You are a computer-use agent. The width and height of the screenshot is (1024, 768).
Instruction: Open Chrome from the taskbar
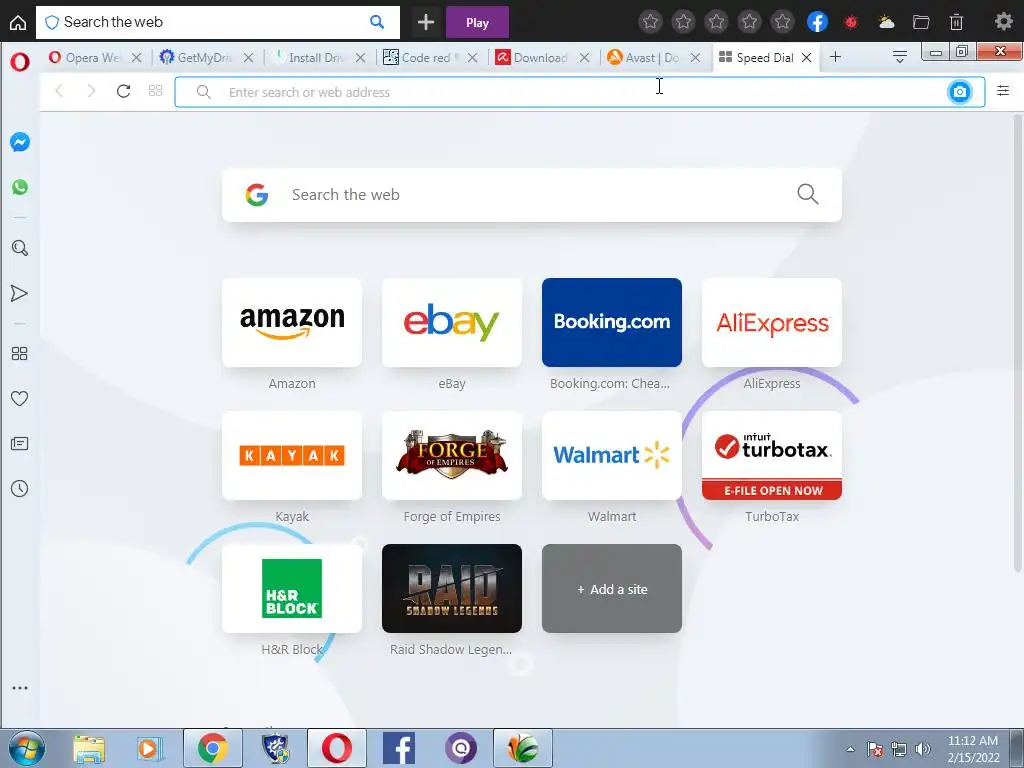(213, 748)
